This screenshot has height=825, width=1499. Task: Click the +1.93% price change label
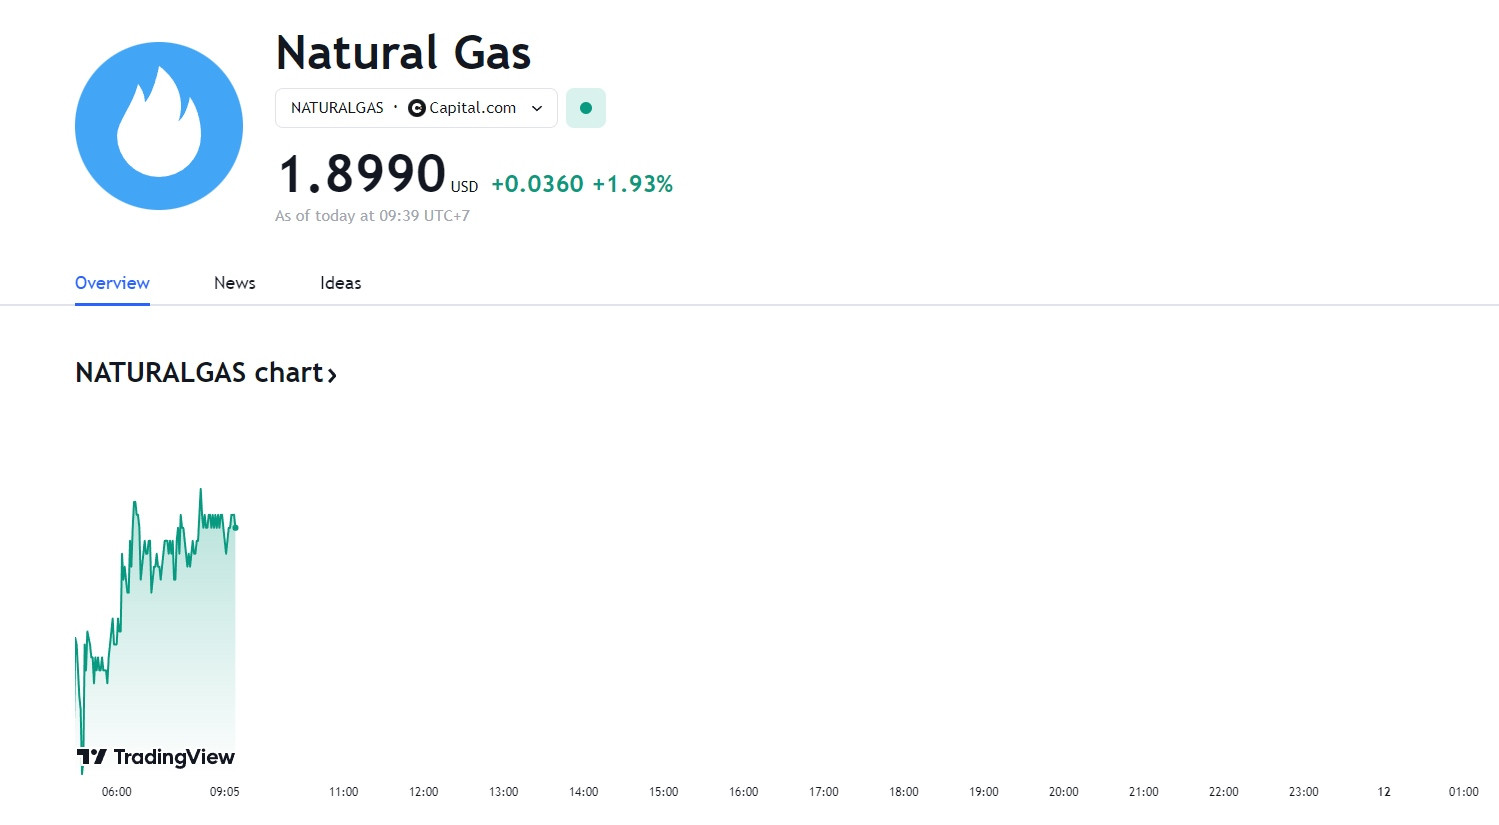click(633, 184)
